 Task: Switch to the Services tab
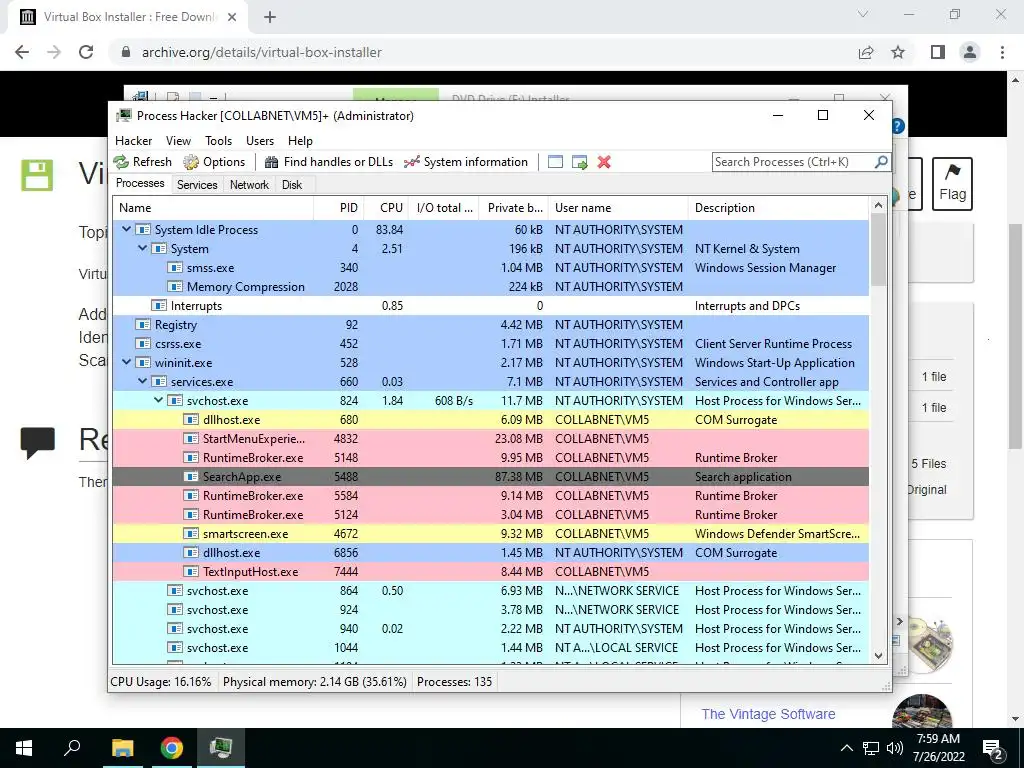(x=197, y=185)
